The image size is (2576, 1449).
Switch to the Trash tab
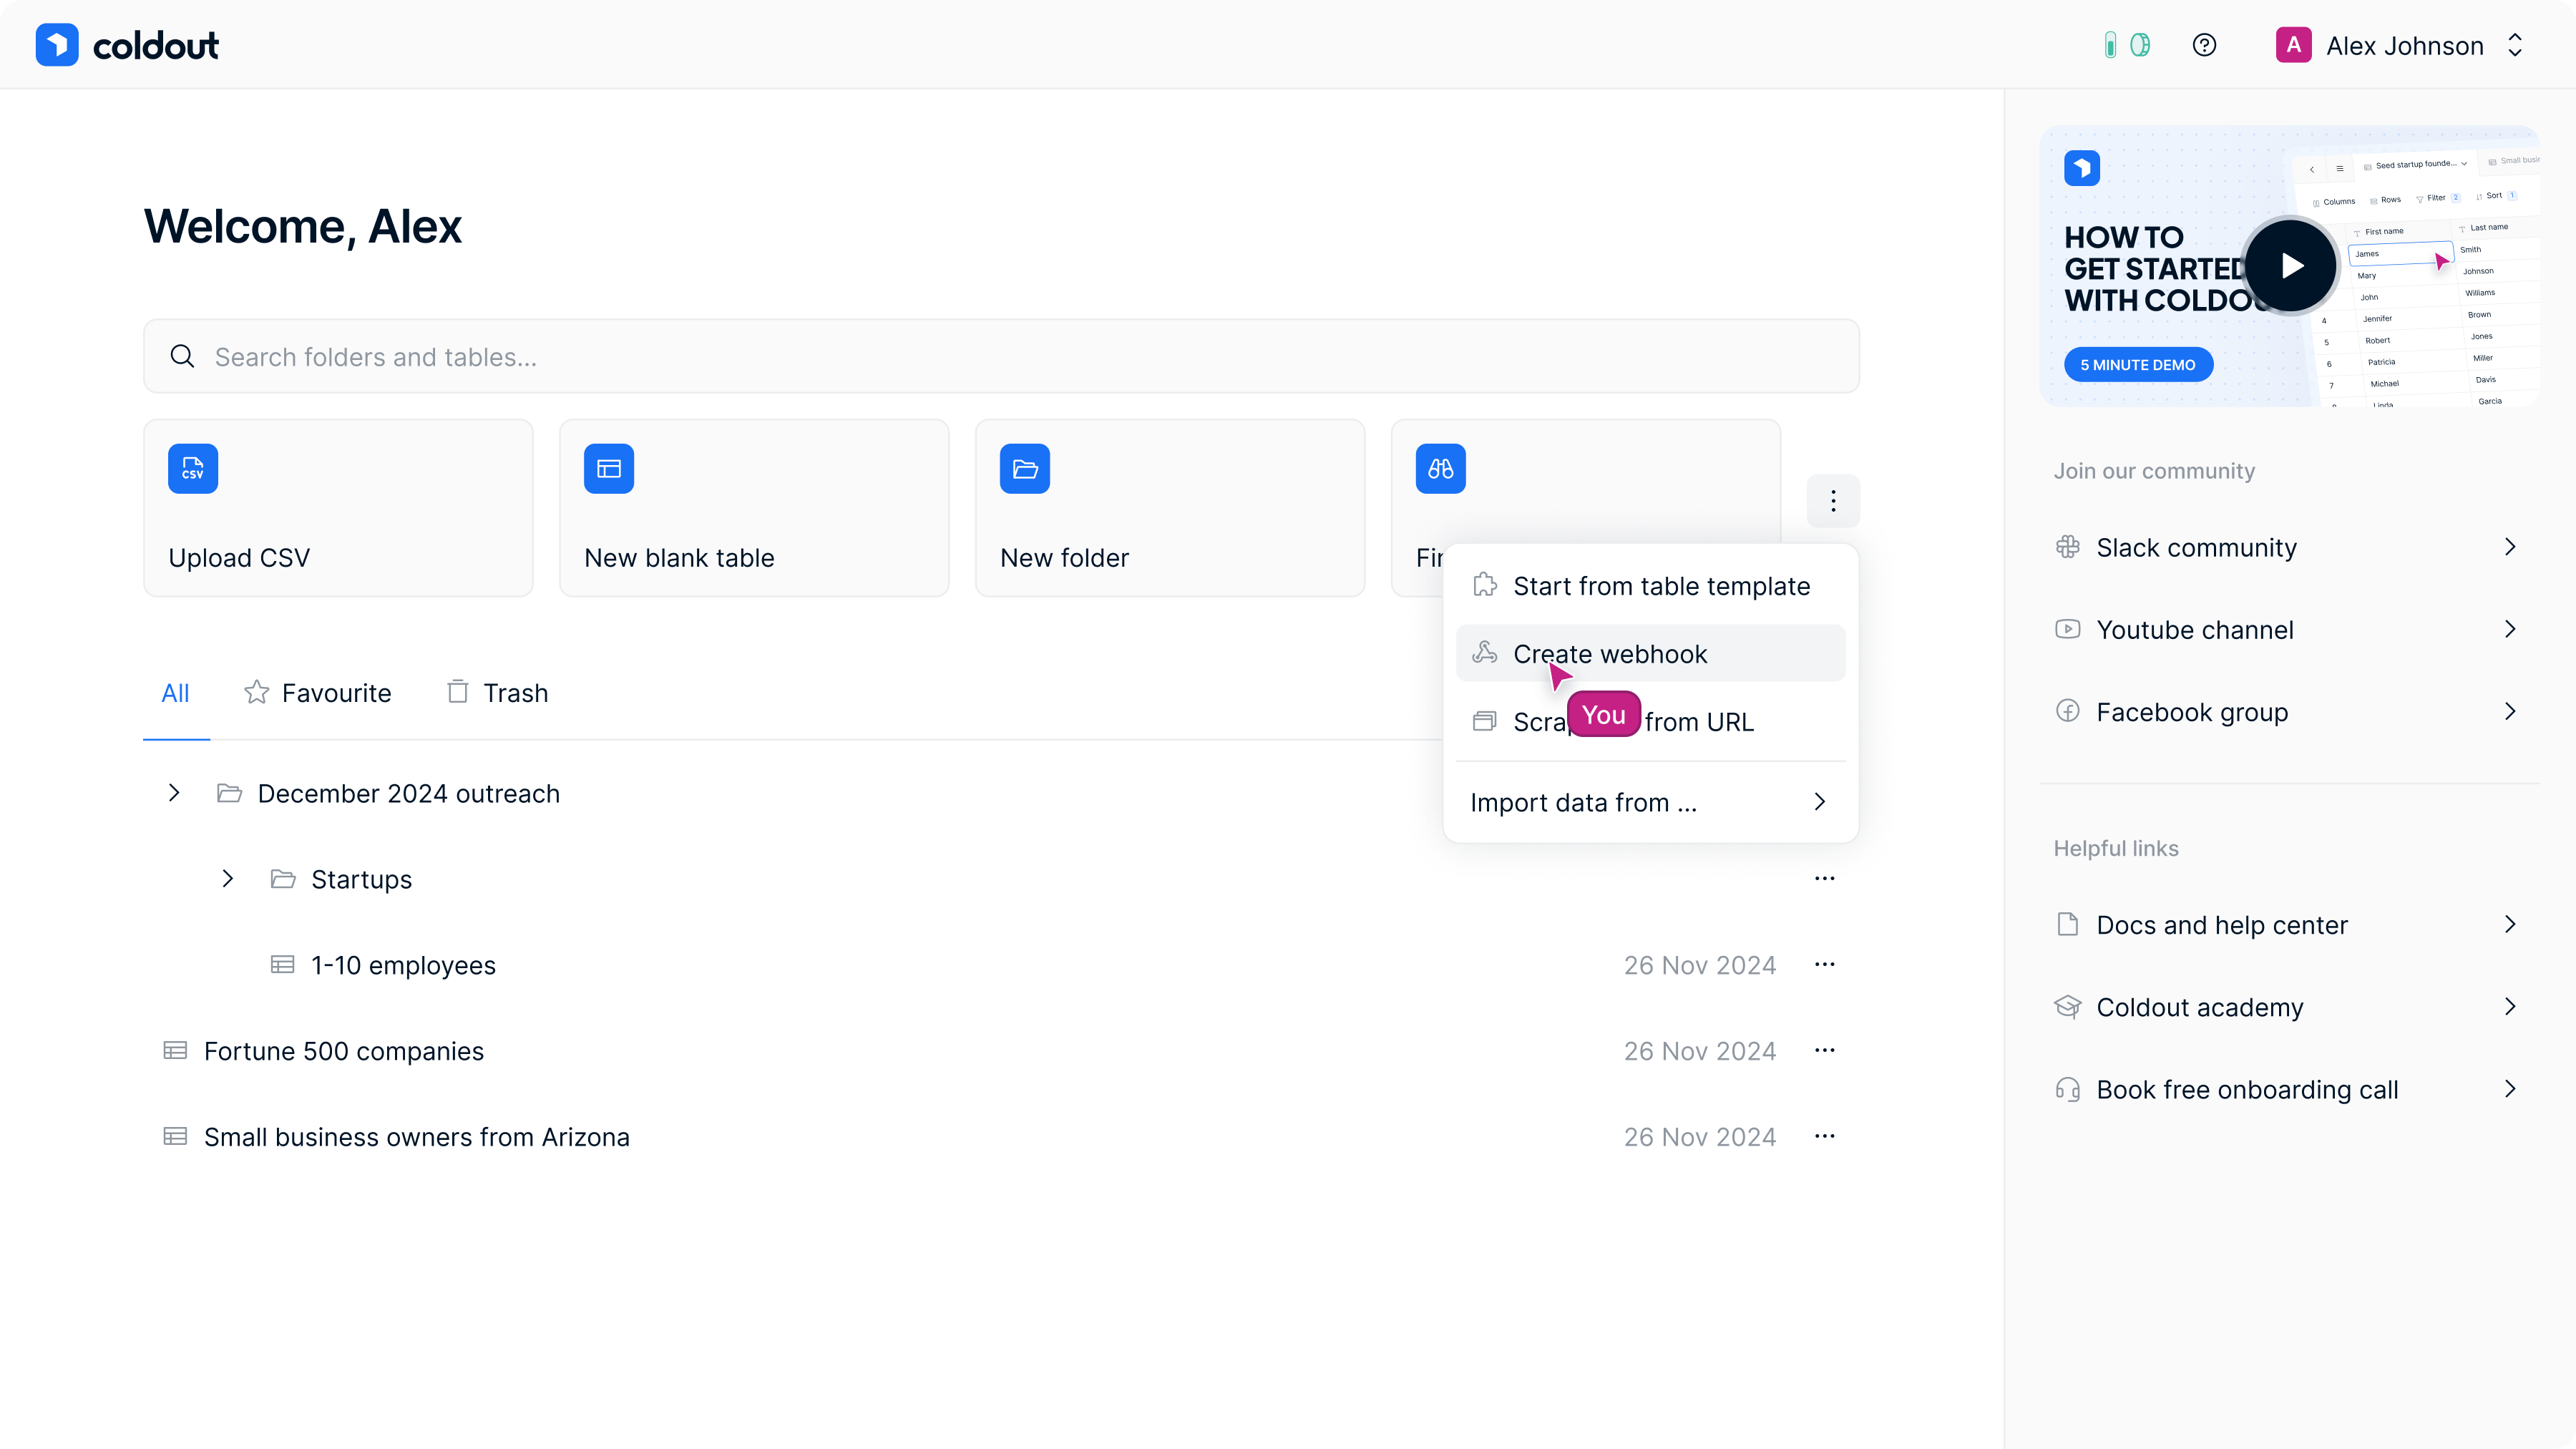[x=497, y=693]
